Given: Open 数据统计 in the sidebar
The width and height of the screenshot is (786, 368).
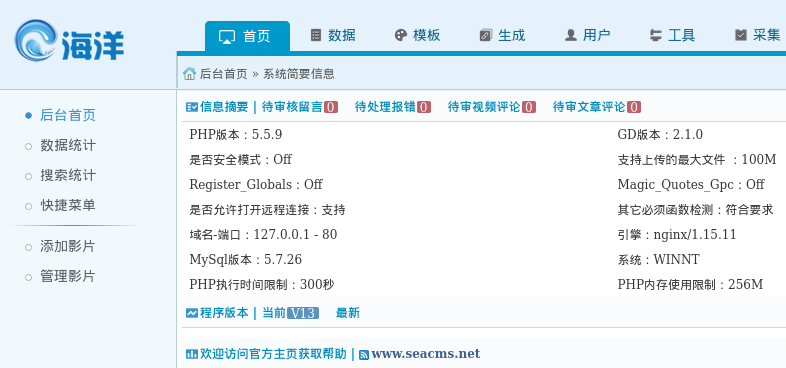Looking at the screenshot, I should tap(68, 146).
